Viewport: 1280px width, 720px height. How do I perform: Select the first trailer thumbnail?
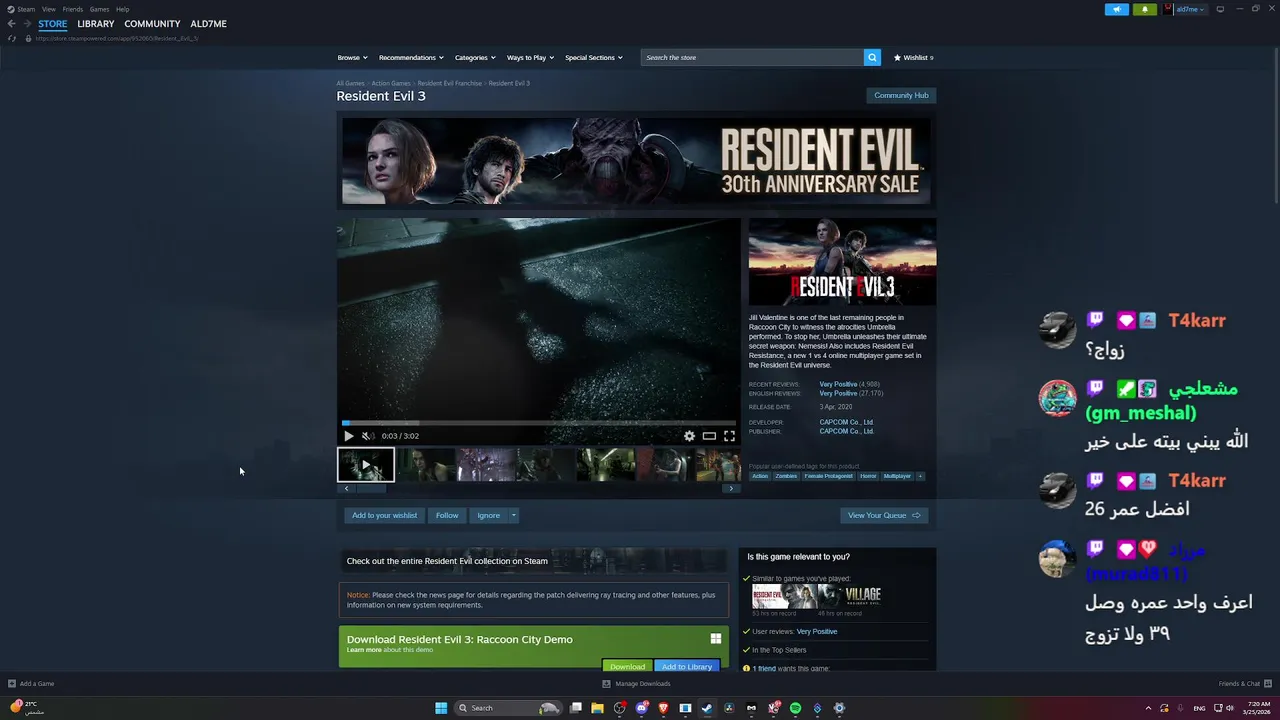point(366,465)
